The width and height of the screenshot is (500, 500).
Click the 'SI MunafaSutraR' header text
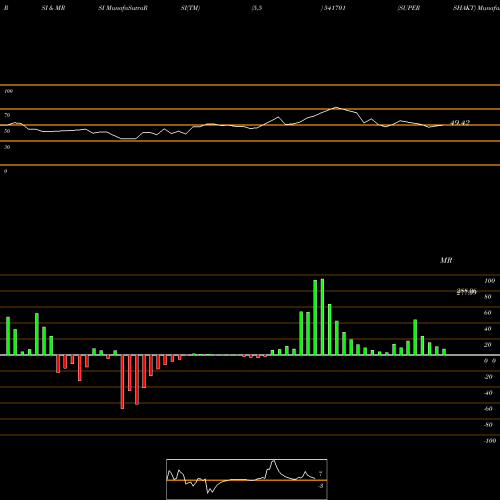coord(123,8)
